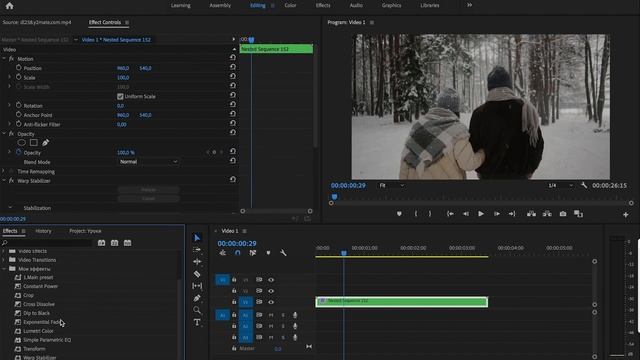640x360 pixels.
Task: Reset the Position parameter
Action: pos(233,67)
